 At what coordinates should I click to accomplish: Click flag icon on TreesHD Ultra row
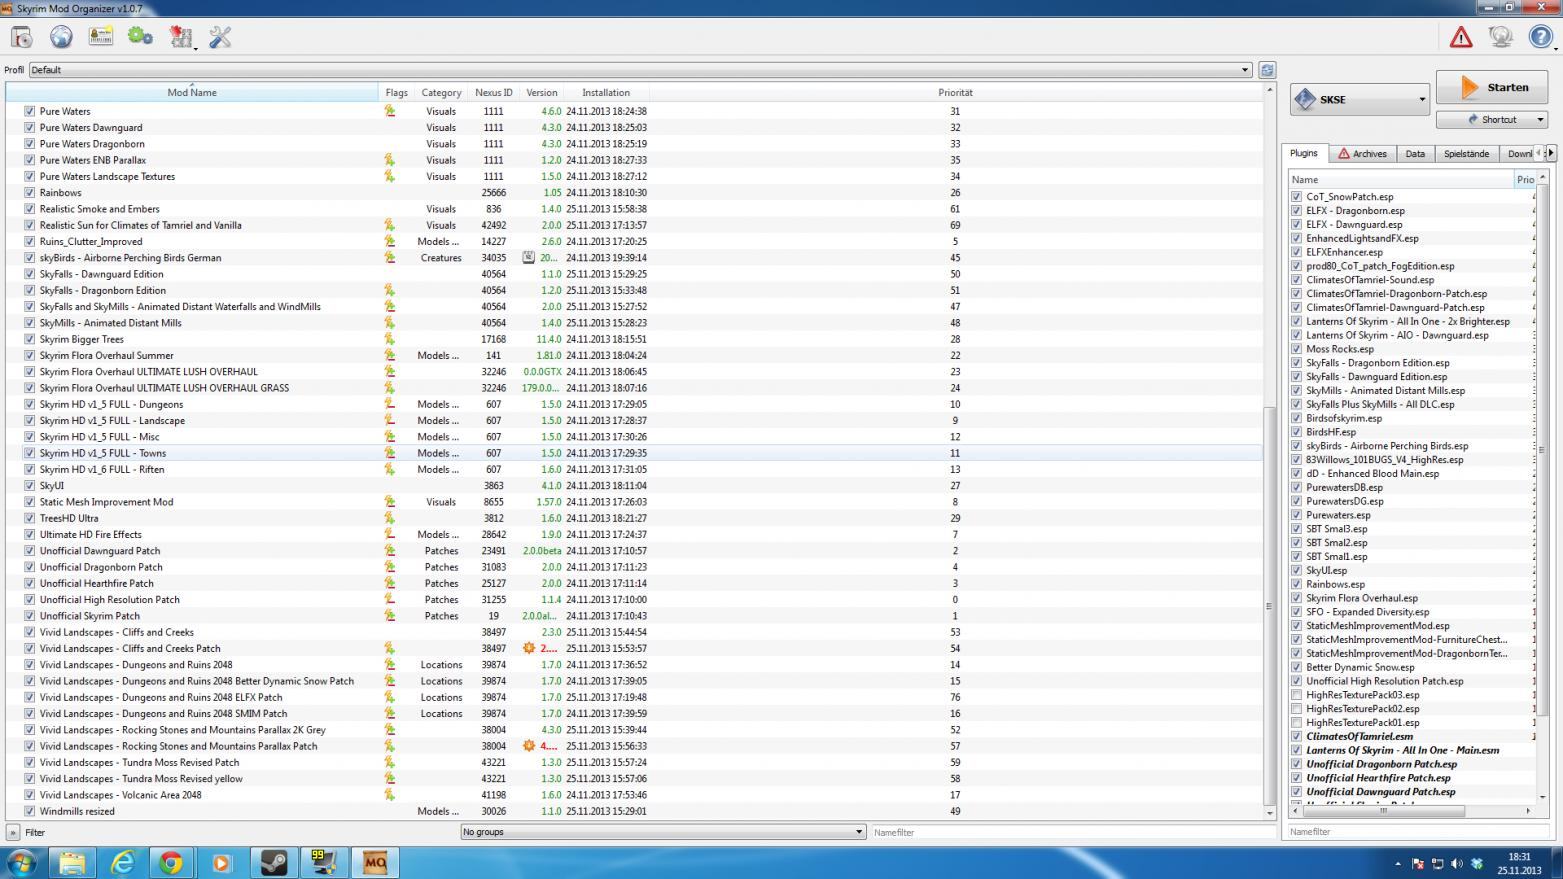390,518
